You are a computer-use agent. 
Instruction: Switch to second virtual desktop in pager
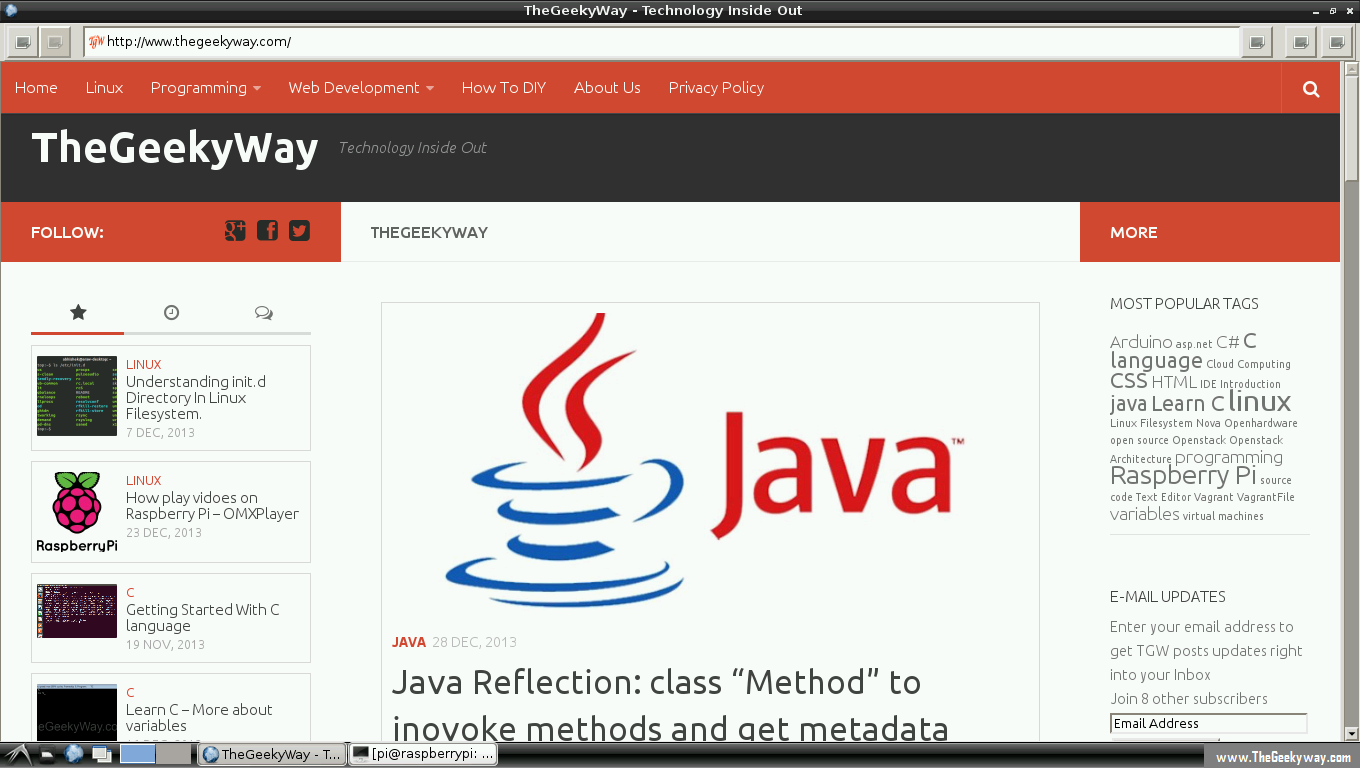[x=173, y=755]
